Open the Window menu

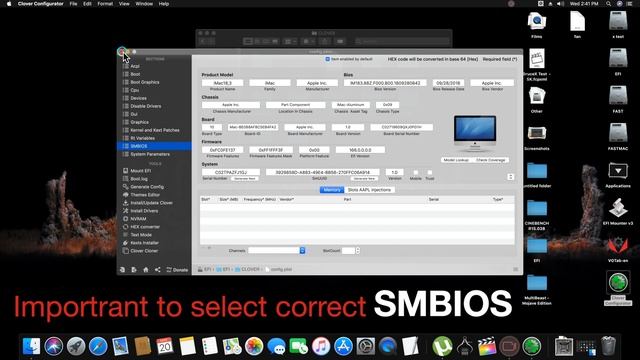(144, 4)
